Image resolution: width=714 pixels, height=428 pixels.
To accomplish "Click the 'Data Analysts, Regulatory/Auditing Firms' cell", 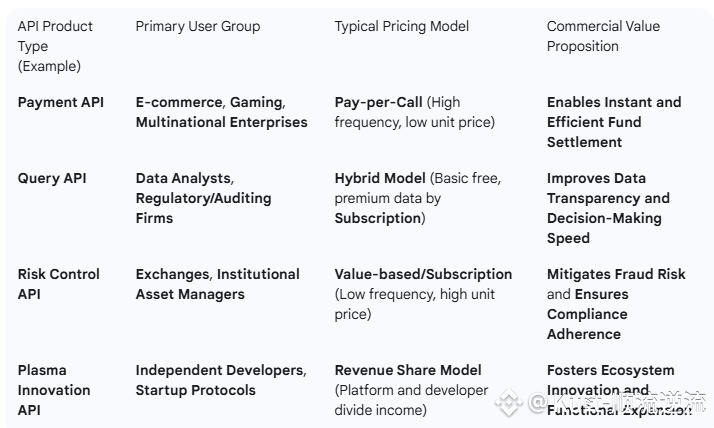I will click(x=203, y=198).
